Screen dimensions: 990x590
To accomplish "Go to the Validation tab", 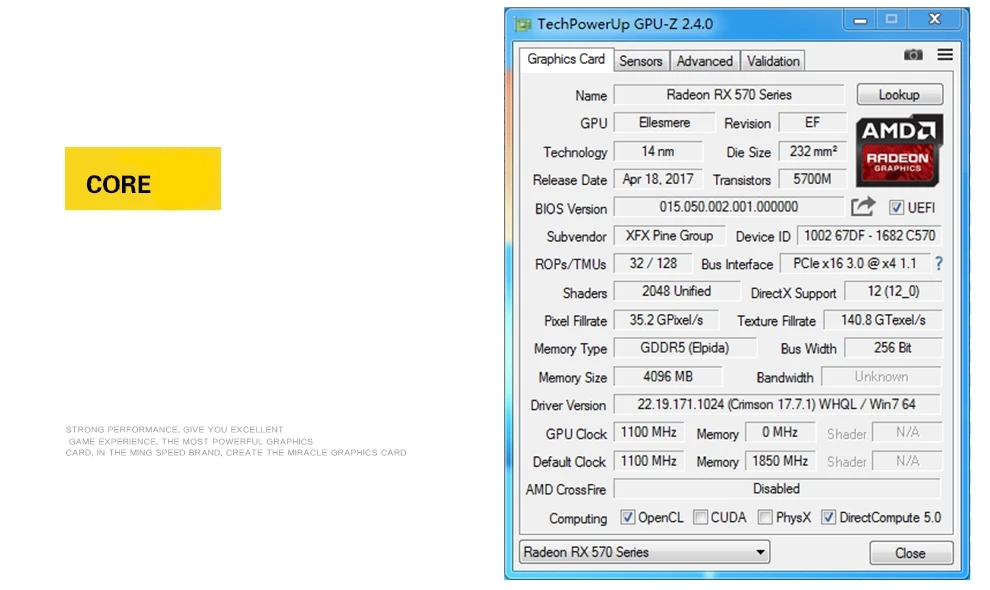I will (x=773, y=61).
